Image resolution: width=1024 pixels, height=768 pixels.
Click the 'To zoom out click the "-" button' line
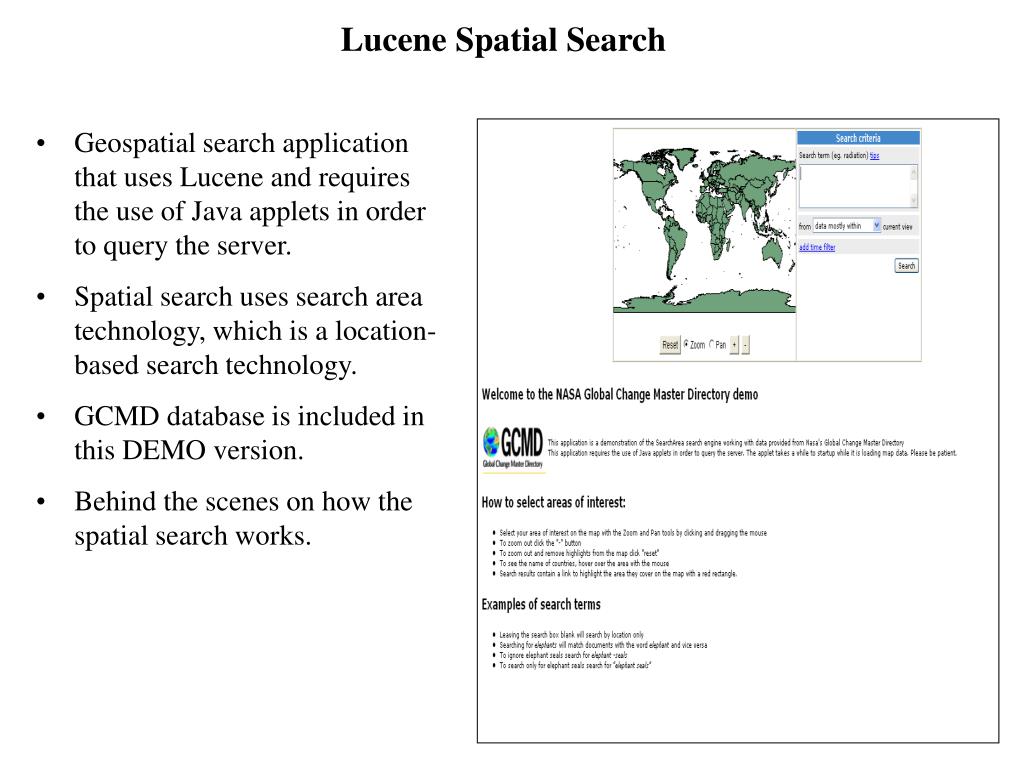click(x=540, y=543)
